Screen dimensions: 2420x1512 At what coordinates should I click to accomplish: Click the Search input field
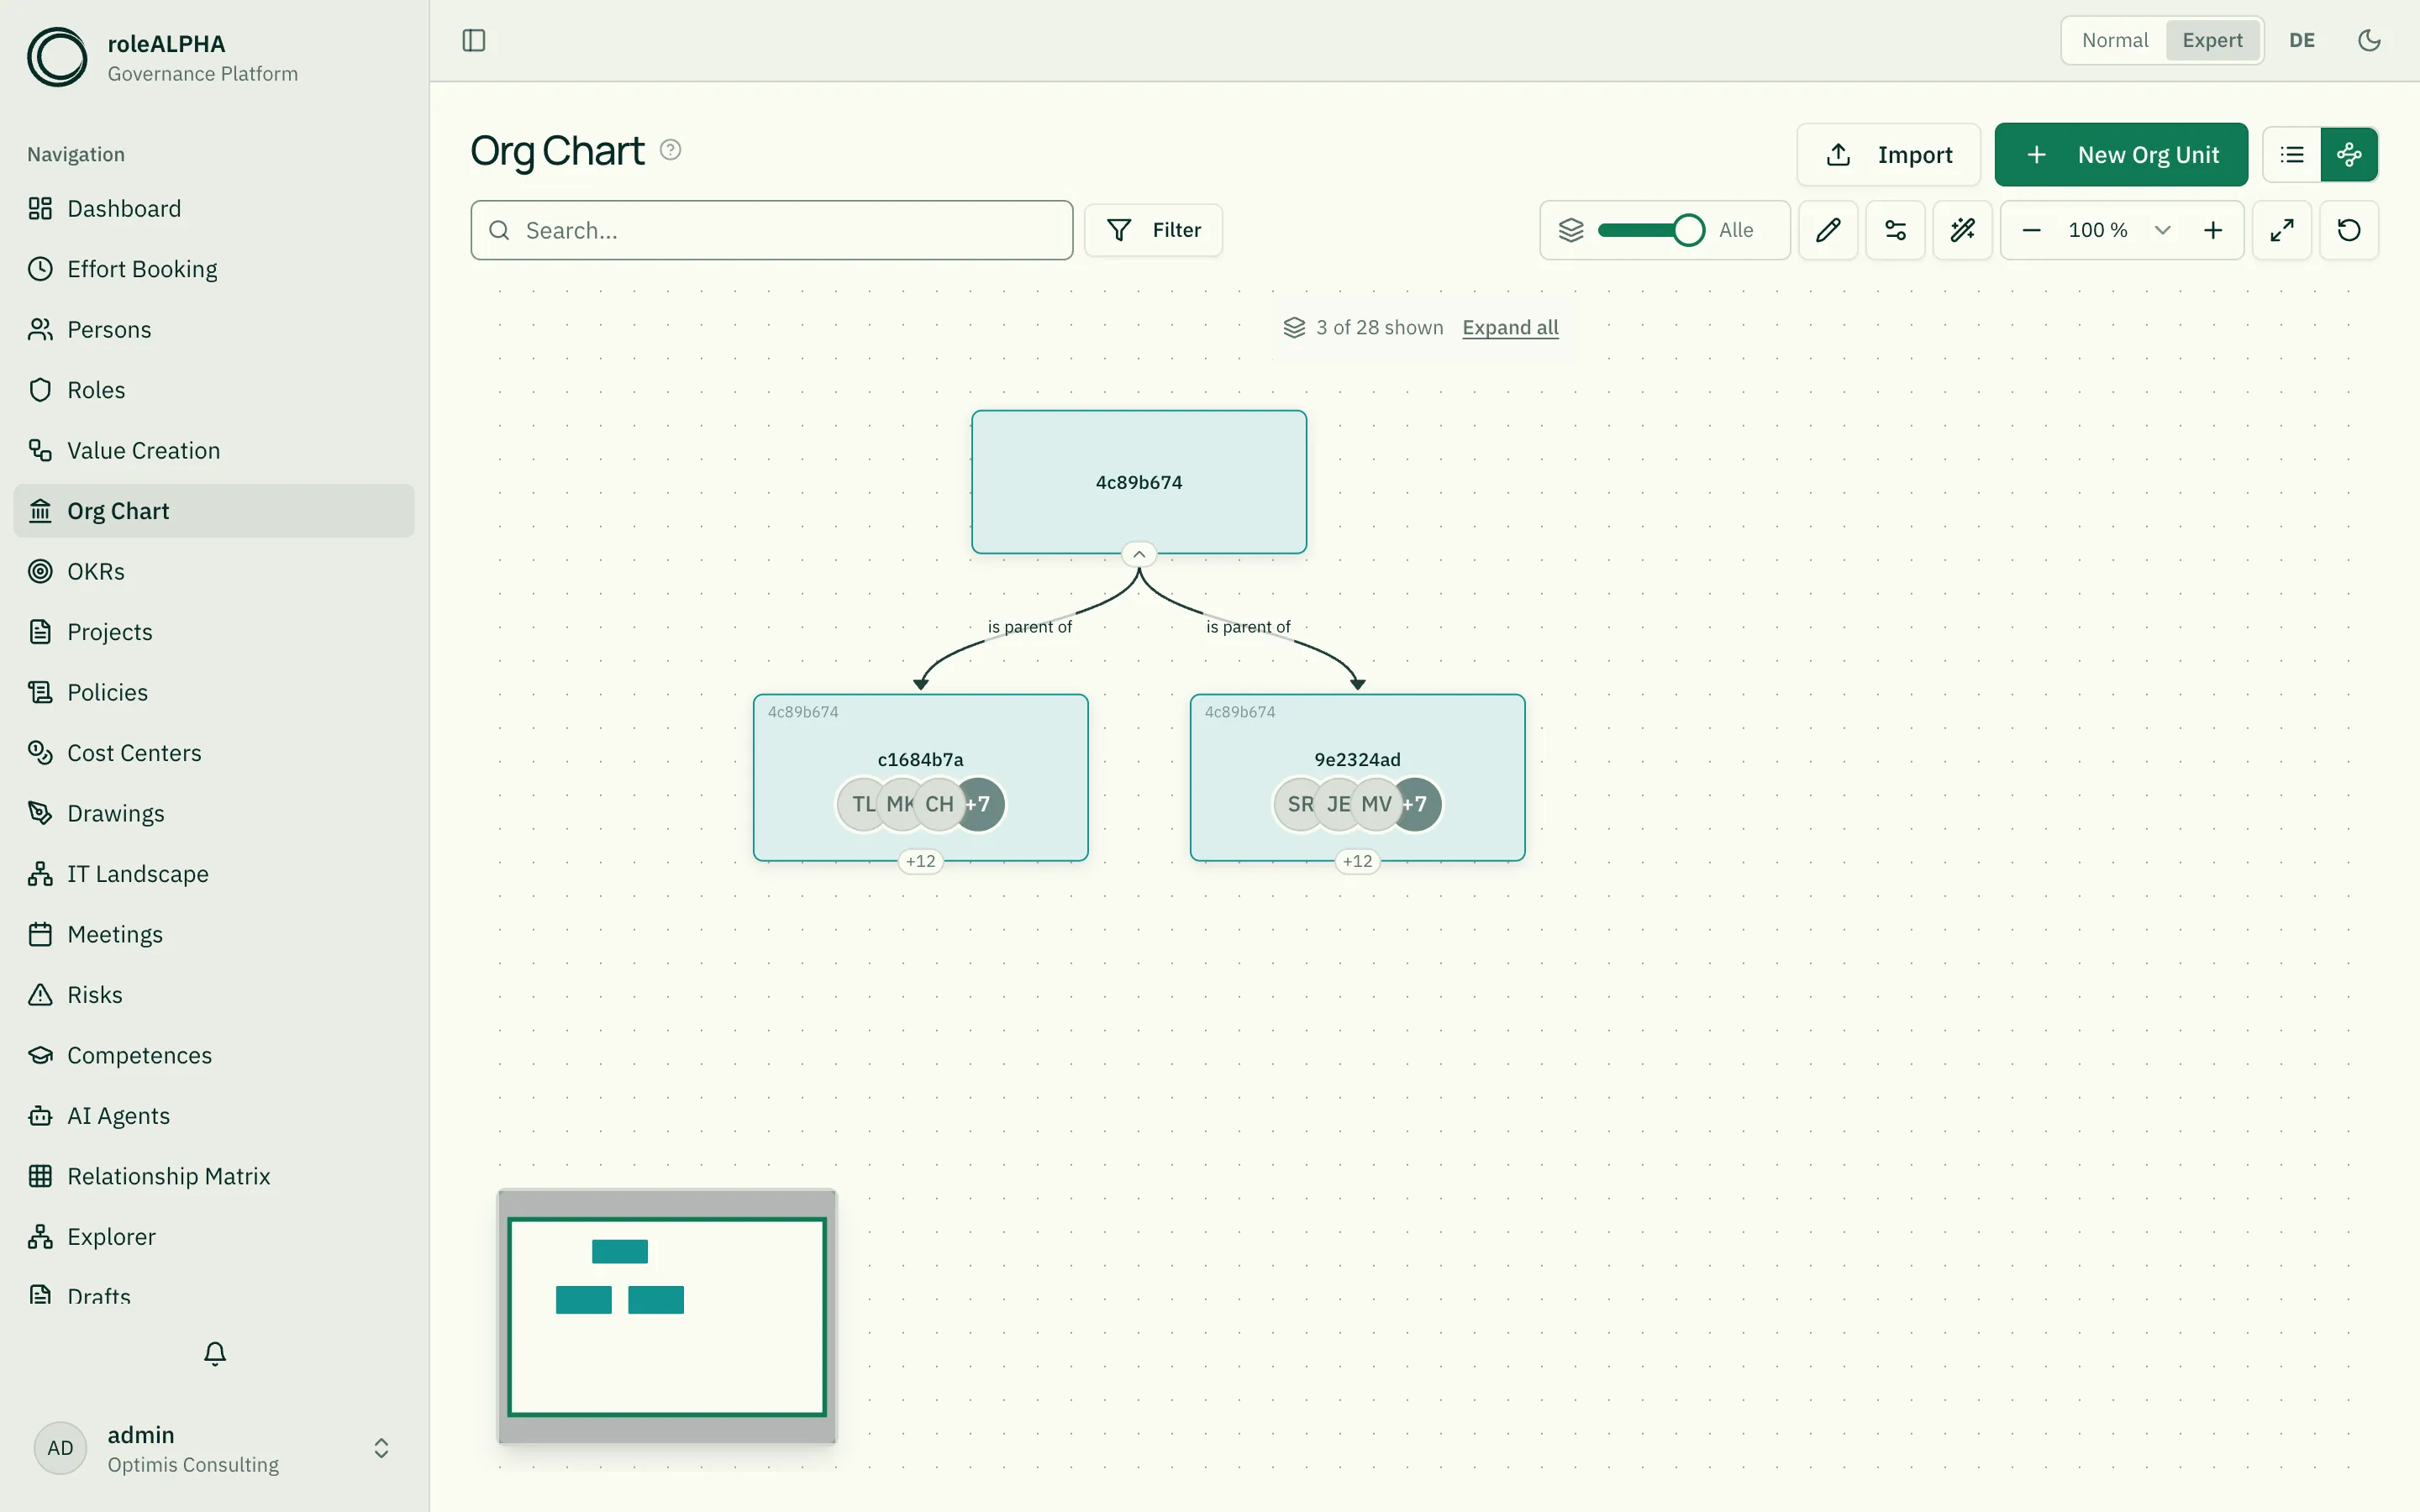[772, 230]
